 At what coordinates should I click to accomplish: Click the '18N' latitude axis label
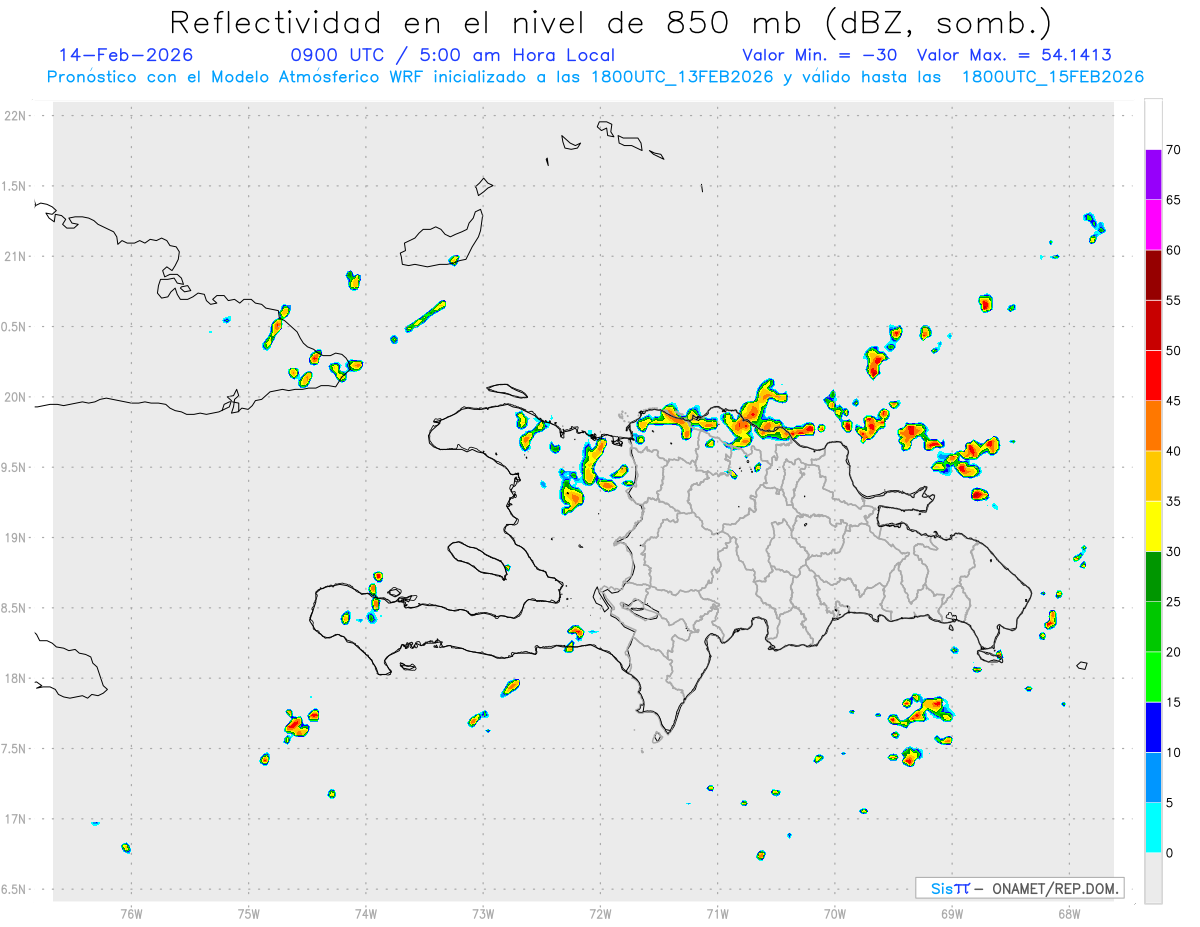click(x=17, y=679)
